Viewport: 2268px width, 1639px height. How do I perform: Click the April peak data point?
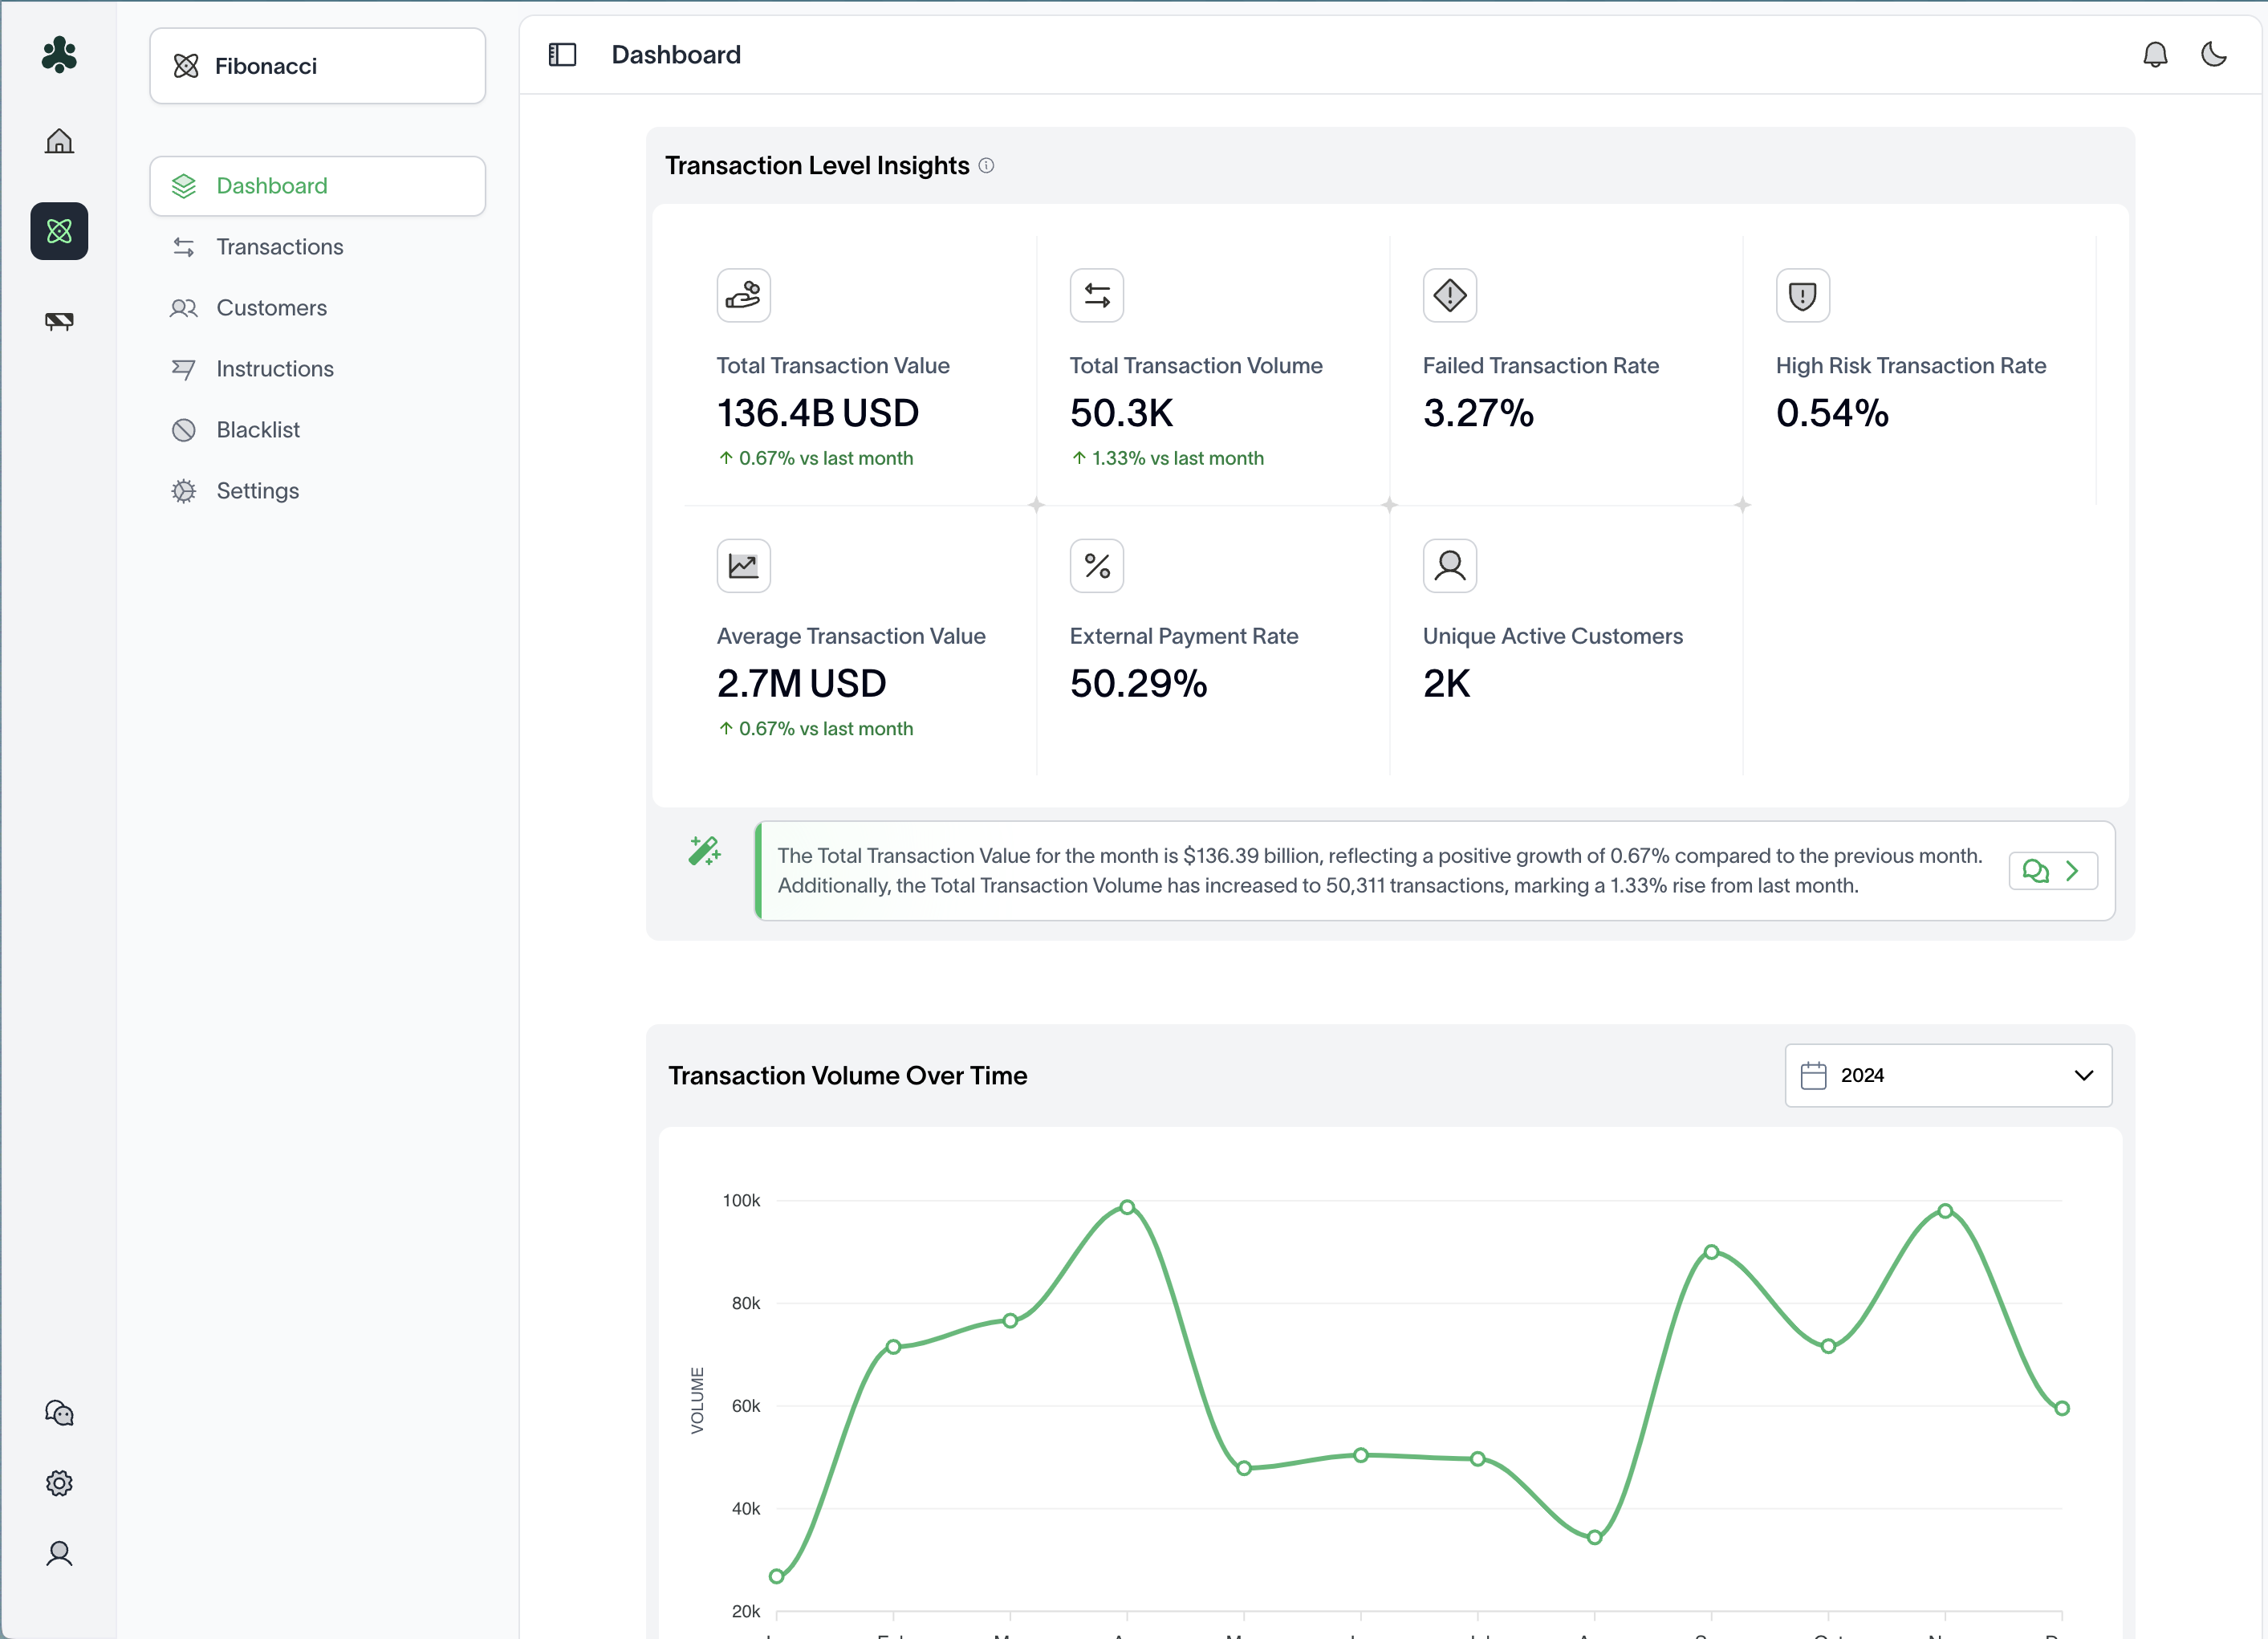(x=1127, y=1207)
